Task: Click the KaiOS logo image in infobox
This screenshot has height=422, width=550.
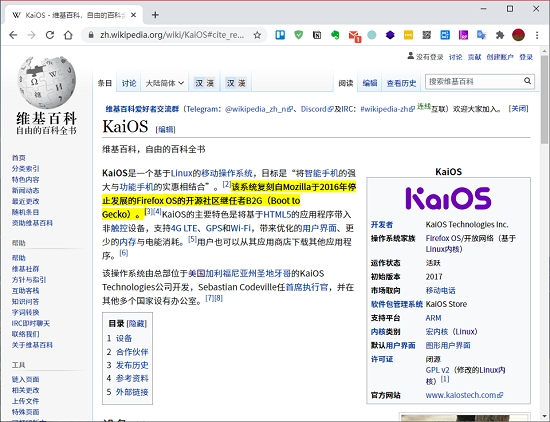Action: (448, 198)
